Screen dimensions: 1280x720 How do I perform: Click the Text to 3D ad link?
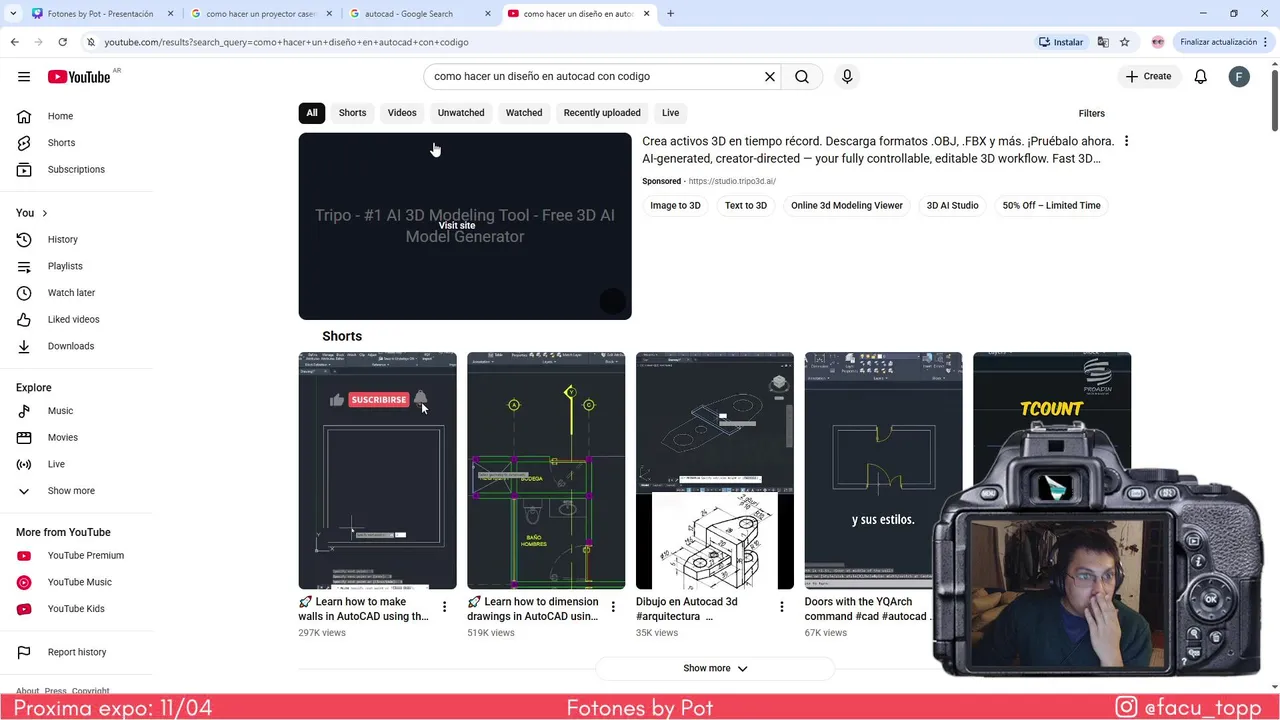[x=746, y=206]
